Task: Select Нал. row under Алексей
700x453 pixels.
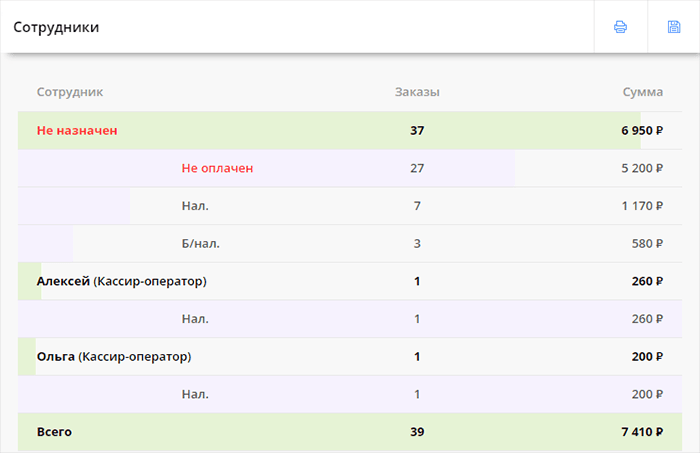Action: click(195, 319)
